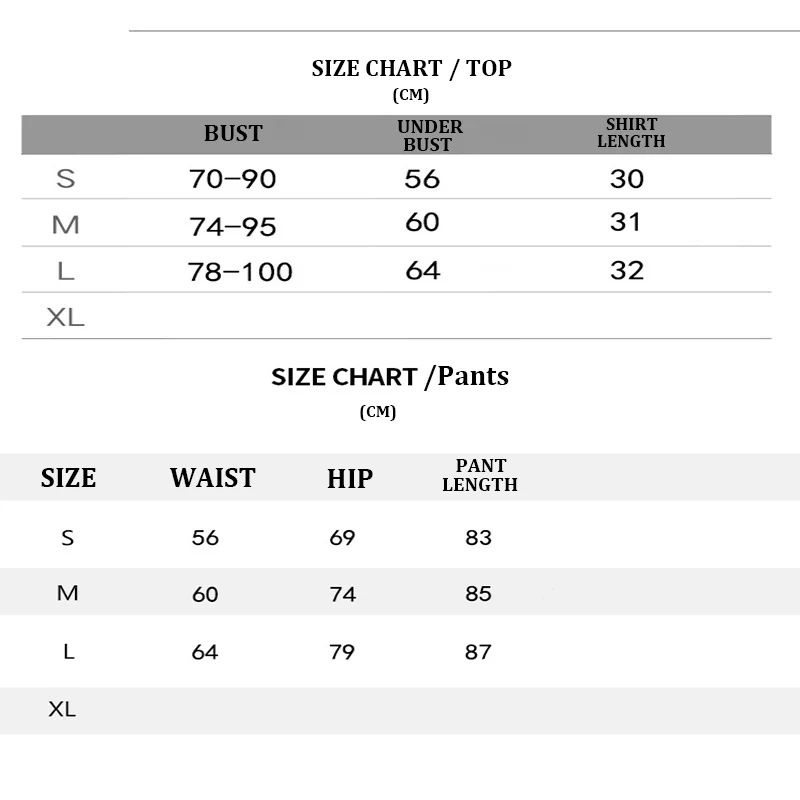Image resolution: width=800 pixels, height=800 pixels.
Task: Click the bust value 74–95
Action: click(232, 227)
